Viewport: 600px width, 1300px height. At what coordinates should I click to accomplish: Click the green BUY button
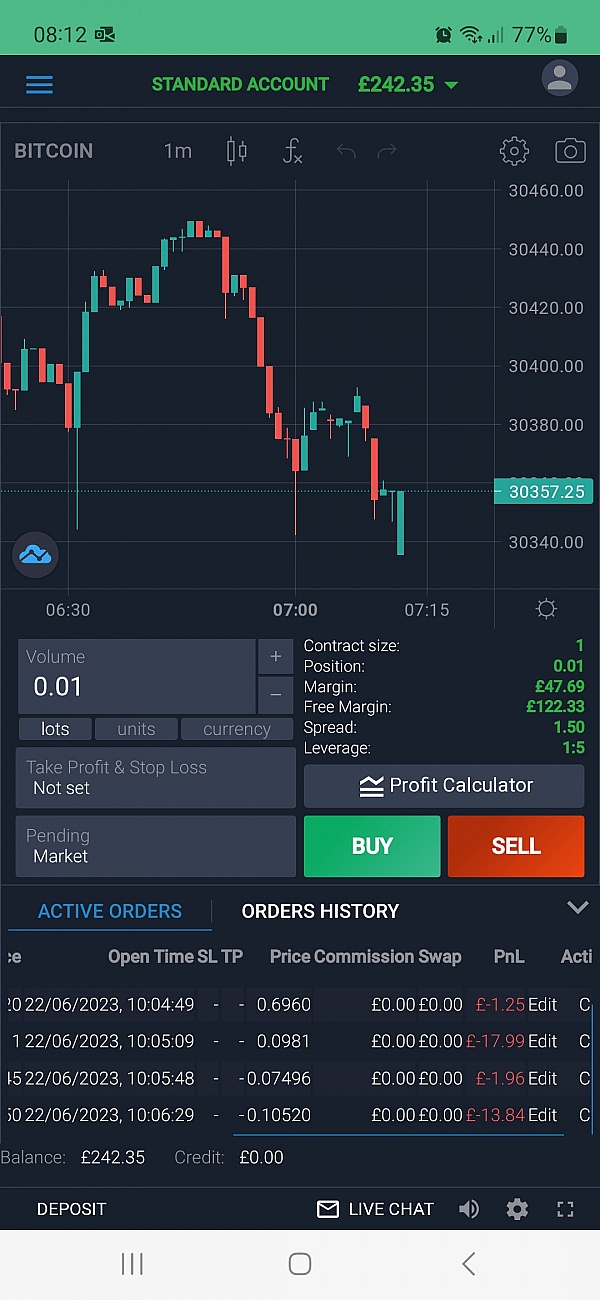[372, 846]
